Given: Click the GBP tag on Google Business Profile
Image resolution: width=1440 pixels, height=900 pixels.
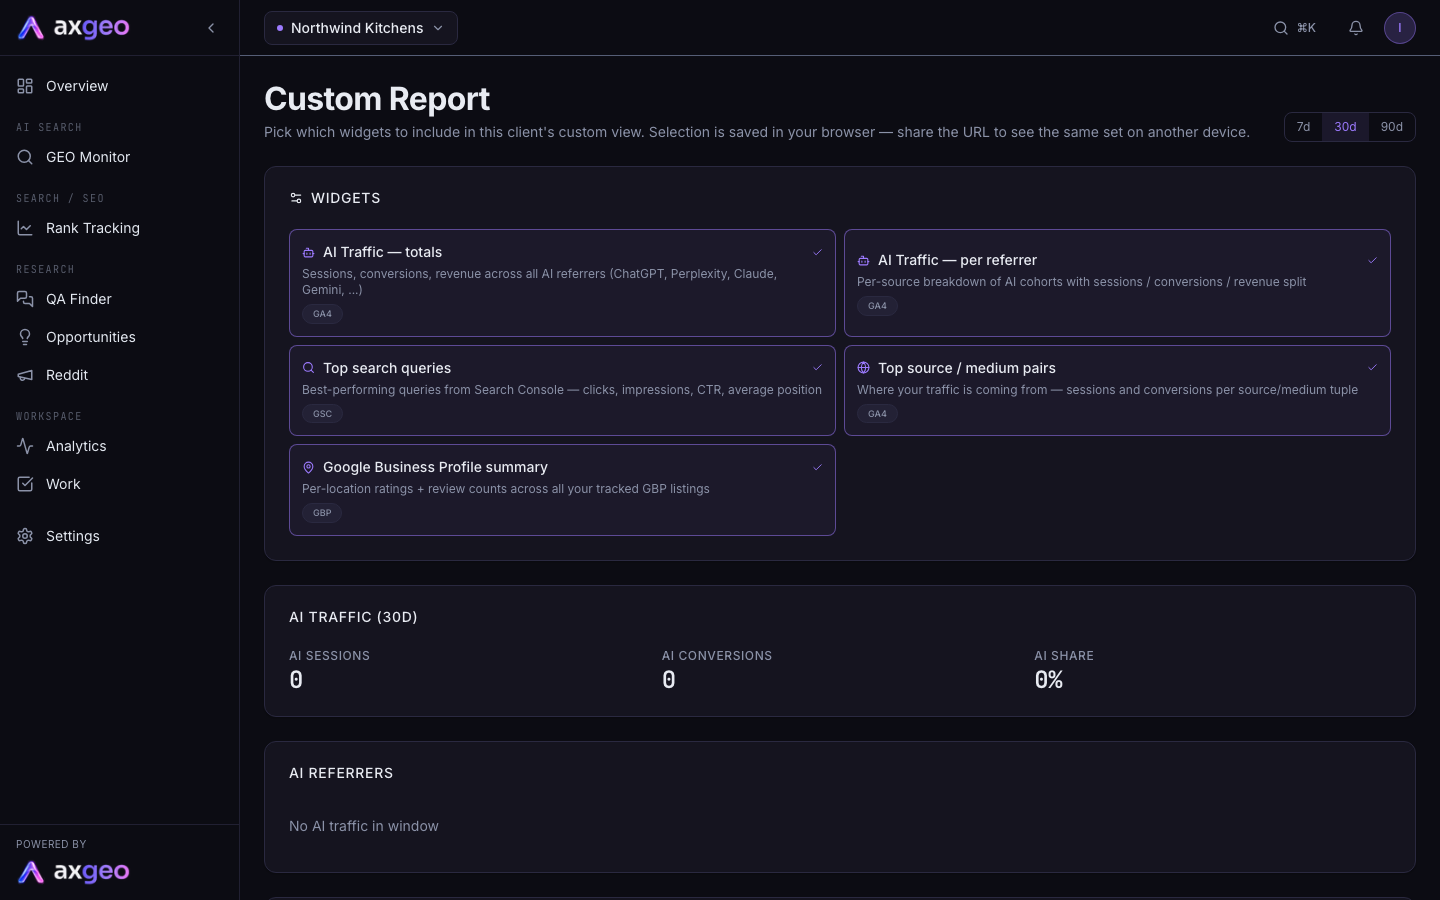Looking at the screenshot, I should tap(322, 513).
